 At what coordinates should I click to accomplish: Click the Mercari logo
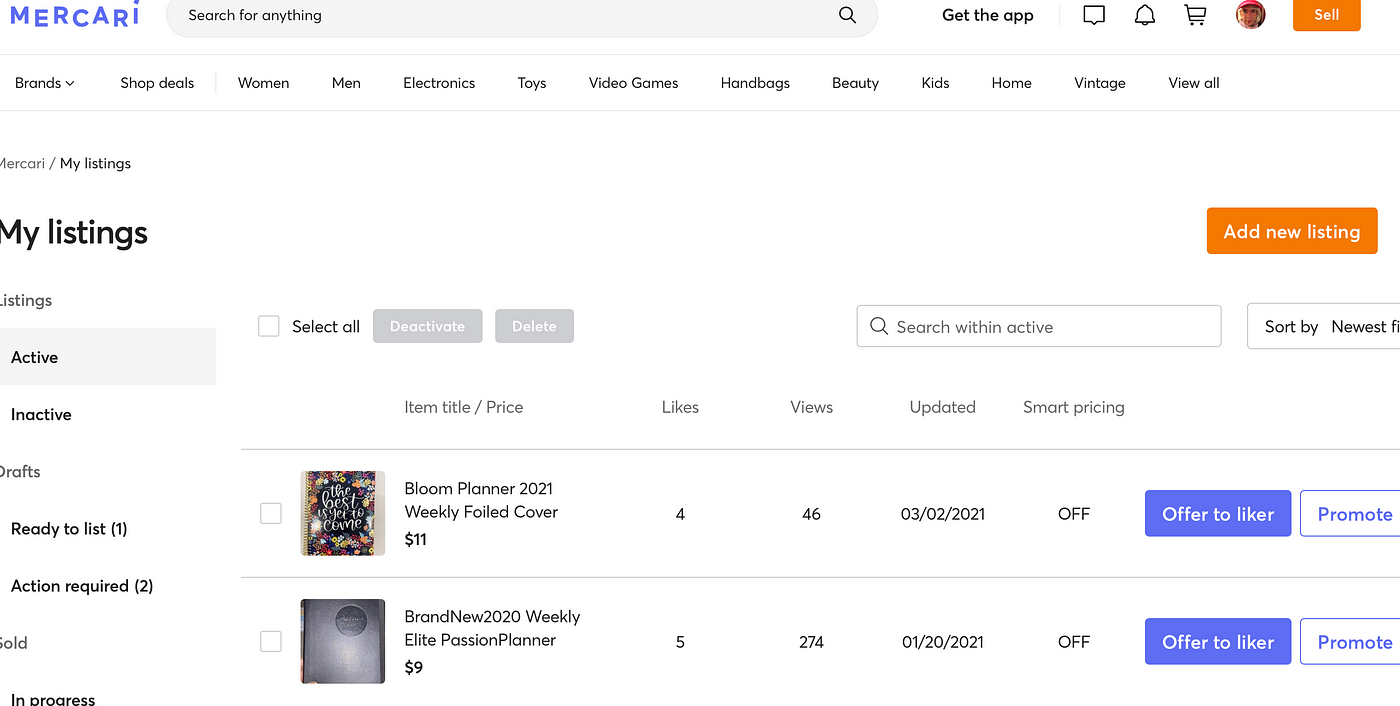(74, 14)
